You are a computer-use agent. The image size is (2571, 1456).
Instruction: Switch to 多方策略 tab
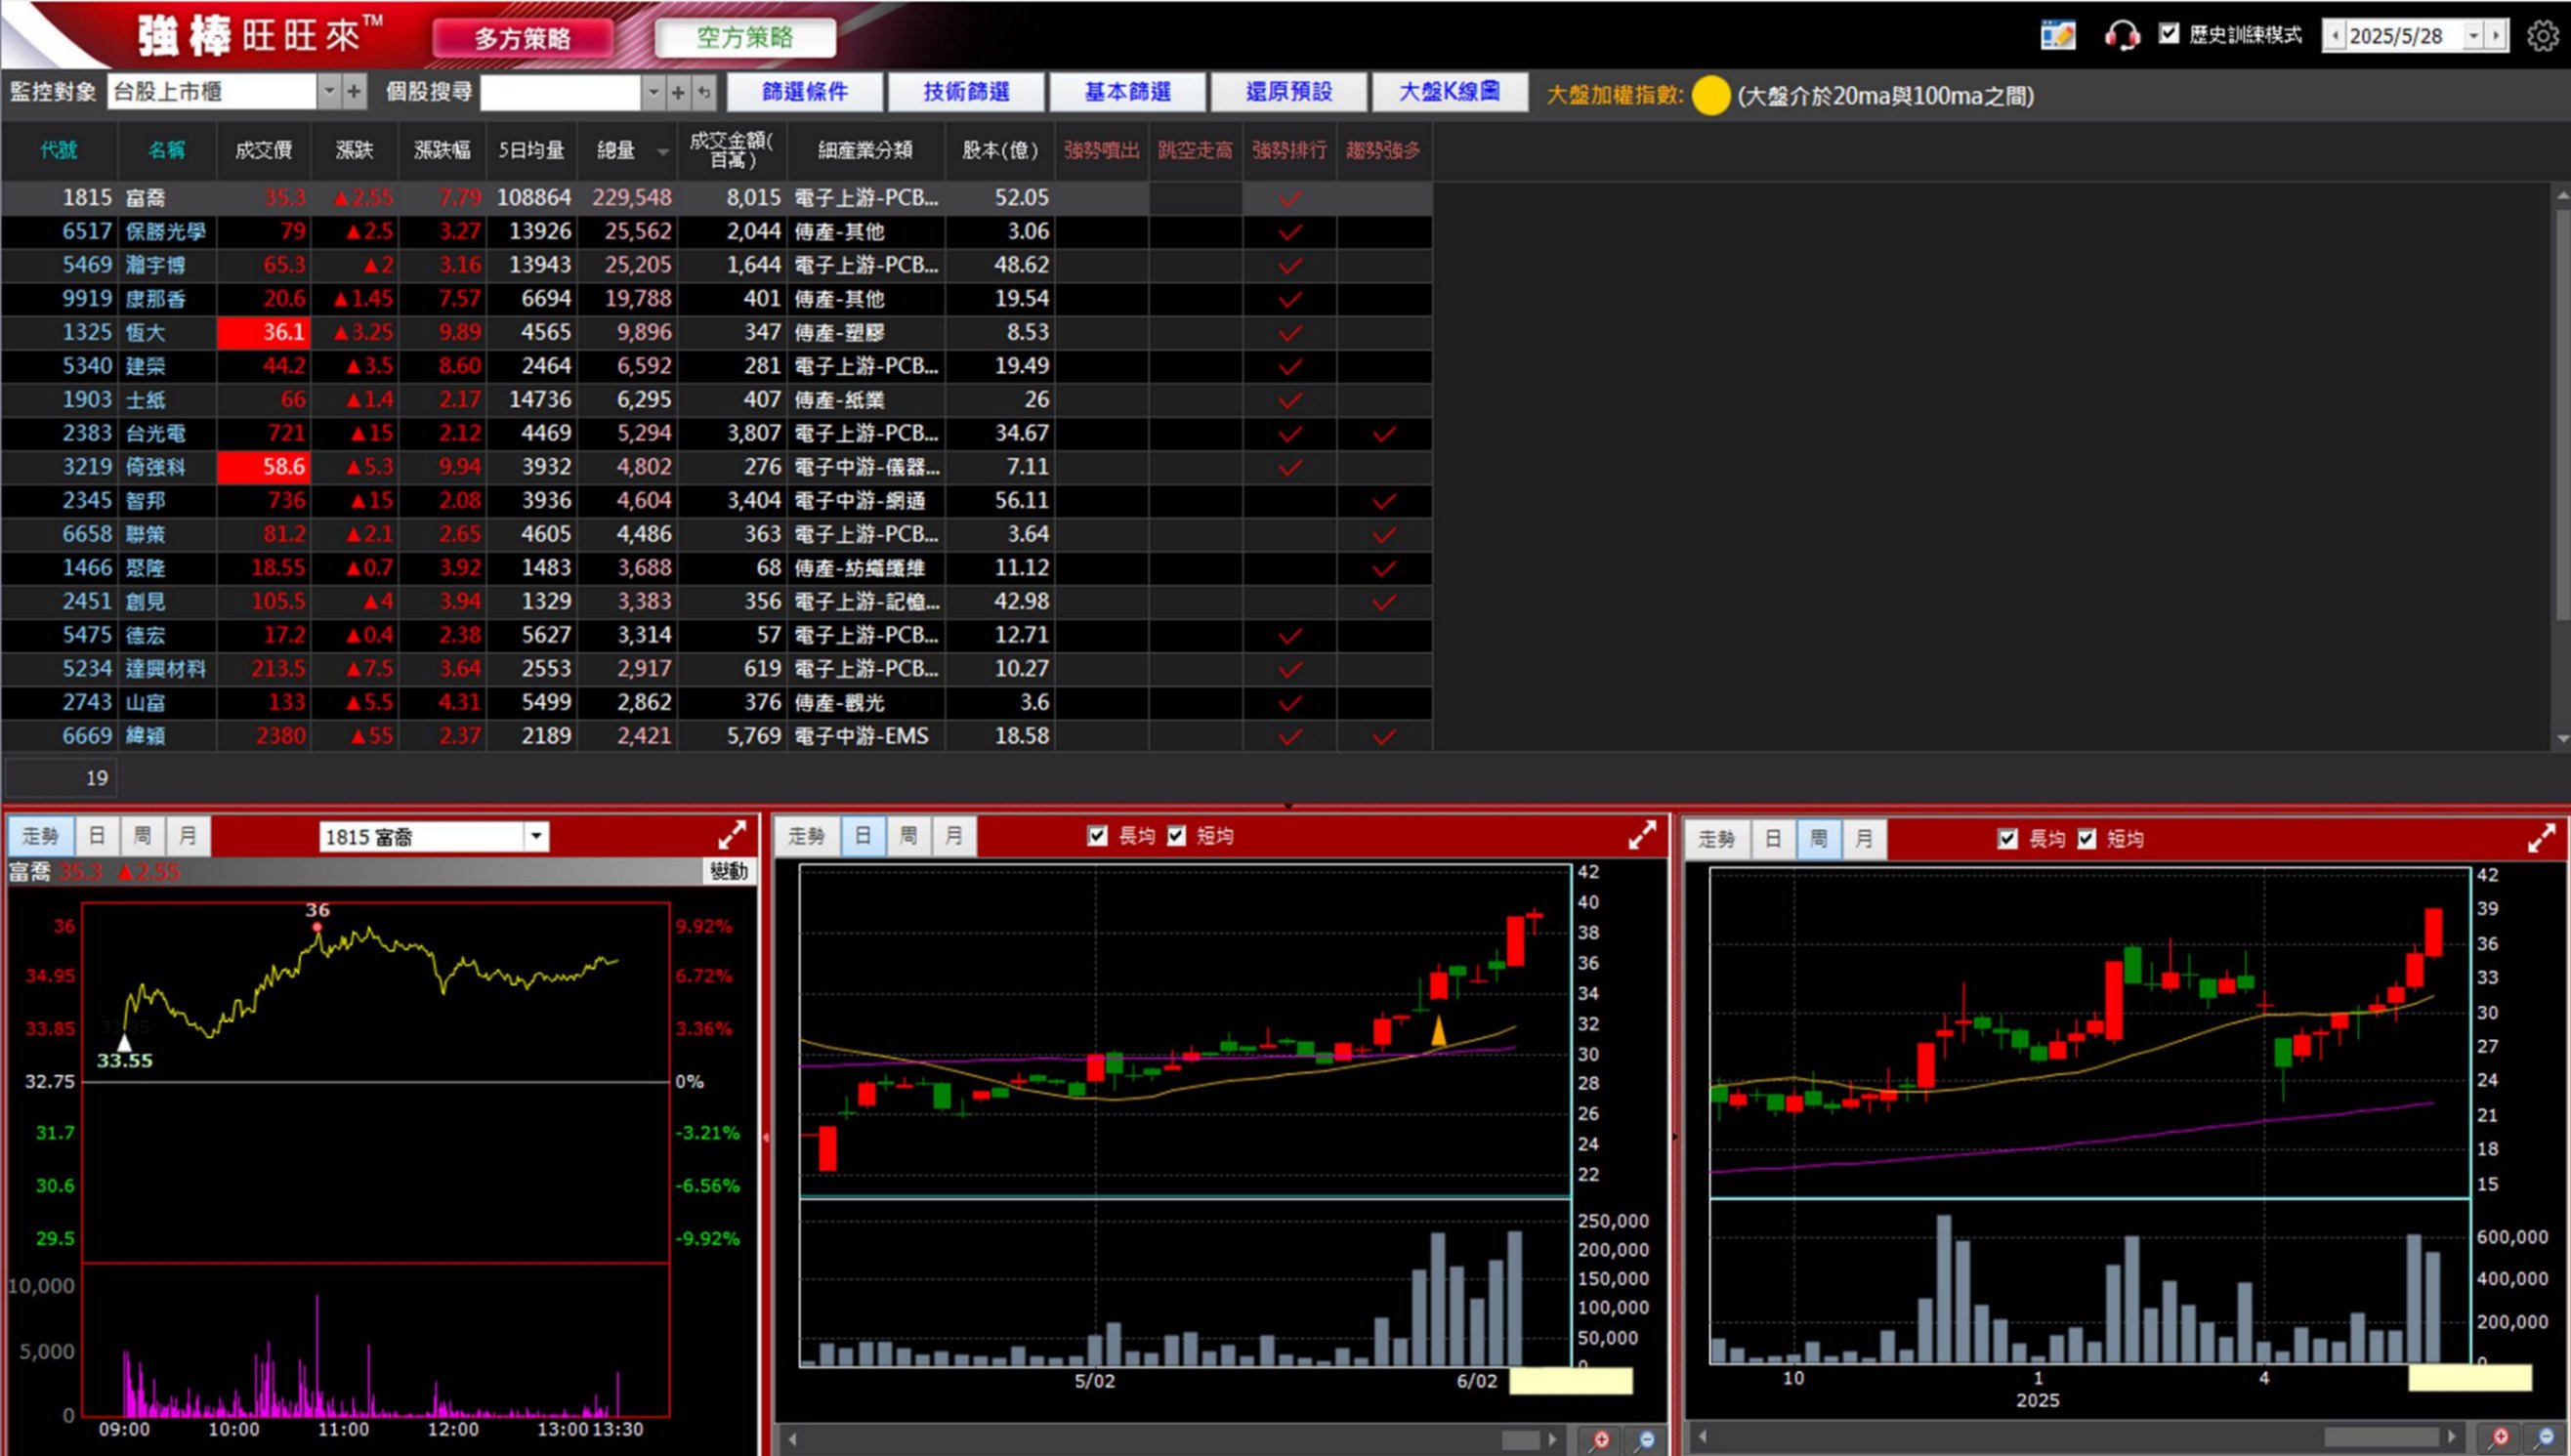[x=522, y=38]
